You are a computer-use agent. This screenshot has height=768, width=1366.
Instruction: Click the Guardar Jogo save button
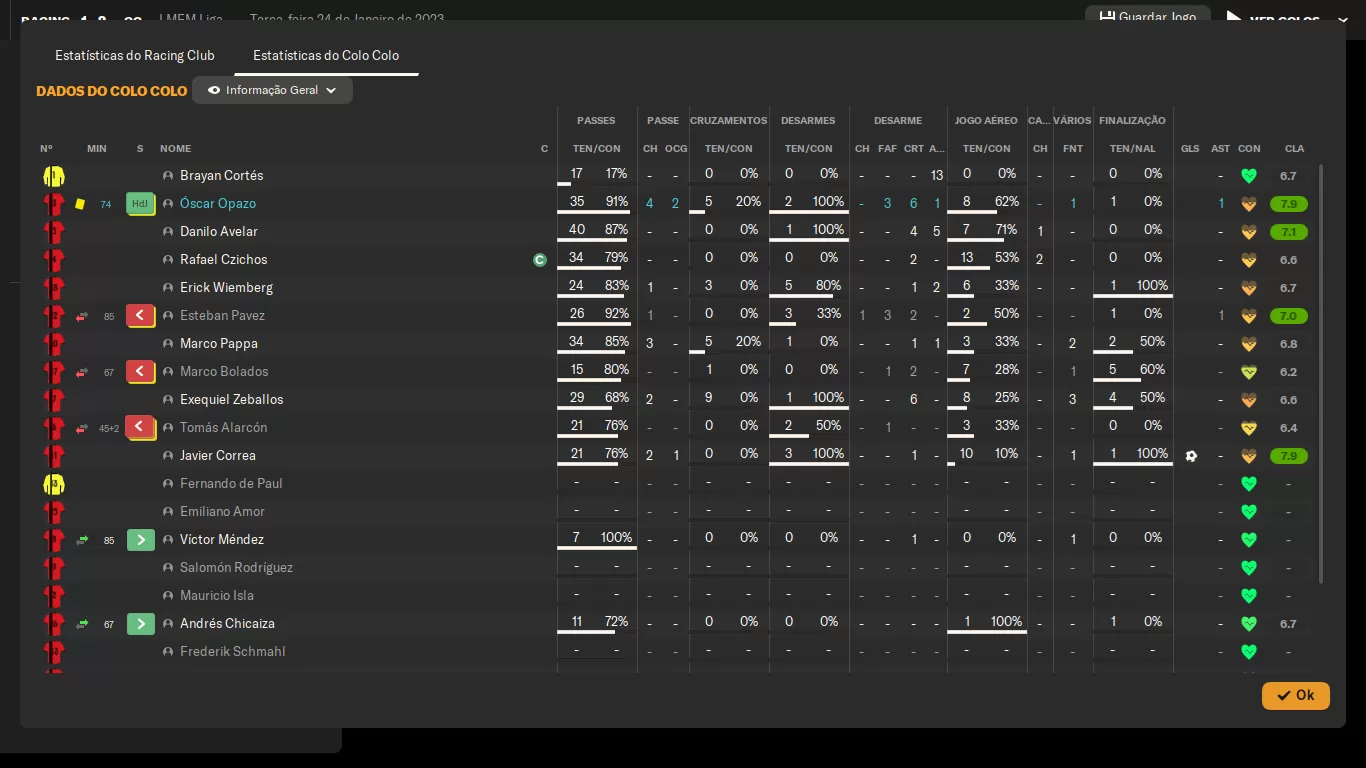coord(1148,17)
